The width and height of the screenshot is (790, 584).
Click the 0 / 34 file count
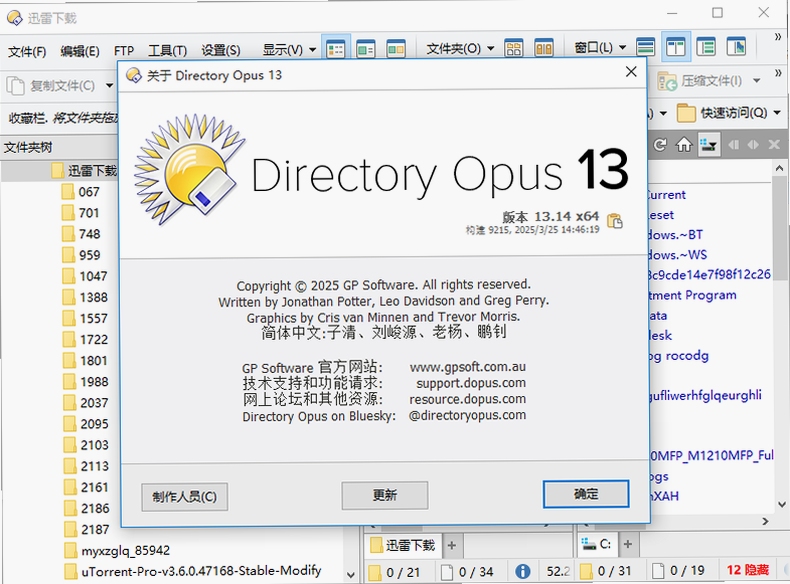(x=467, y=572)
